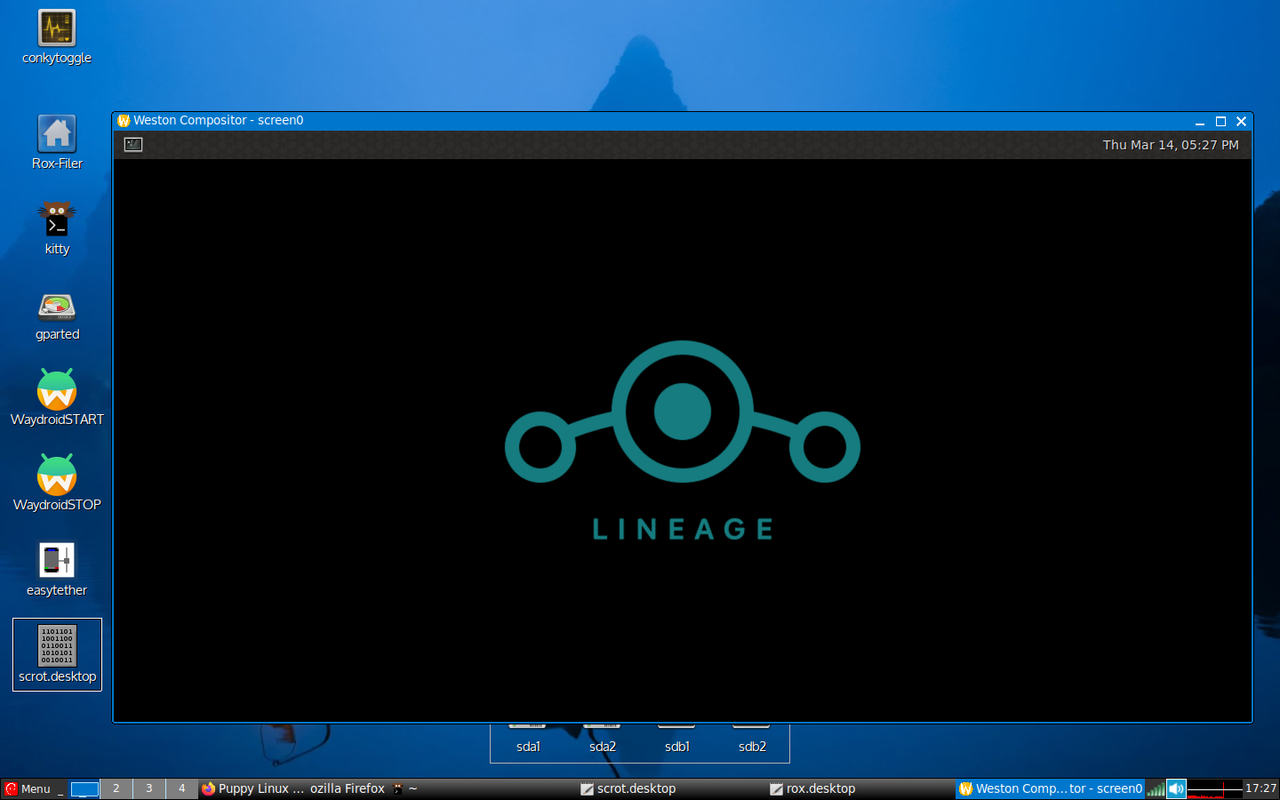Switch to workspace 3
The width and height of the screenshot is (1280, 800).
(x=149, y=789)
